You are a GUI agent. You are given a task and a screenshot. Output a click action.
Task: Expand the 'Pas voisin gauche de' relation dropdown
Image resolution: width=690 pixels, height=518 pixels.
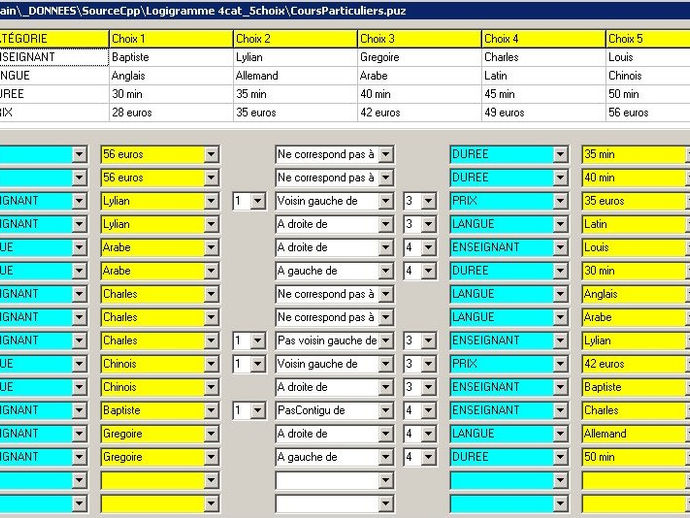coord(386,341)
